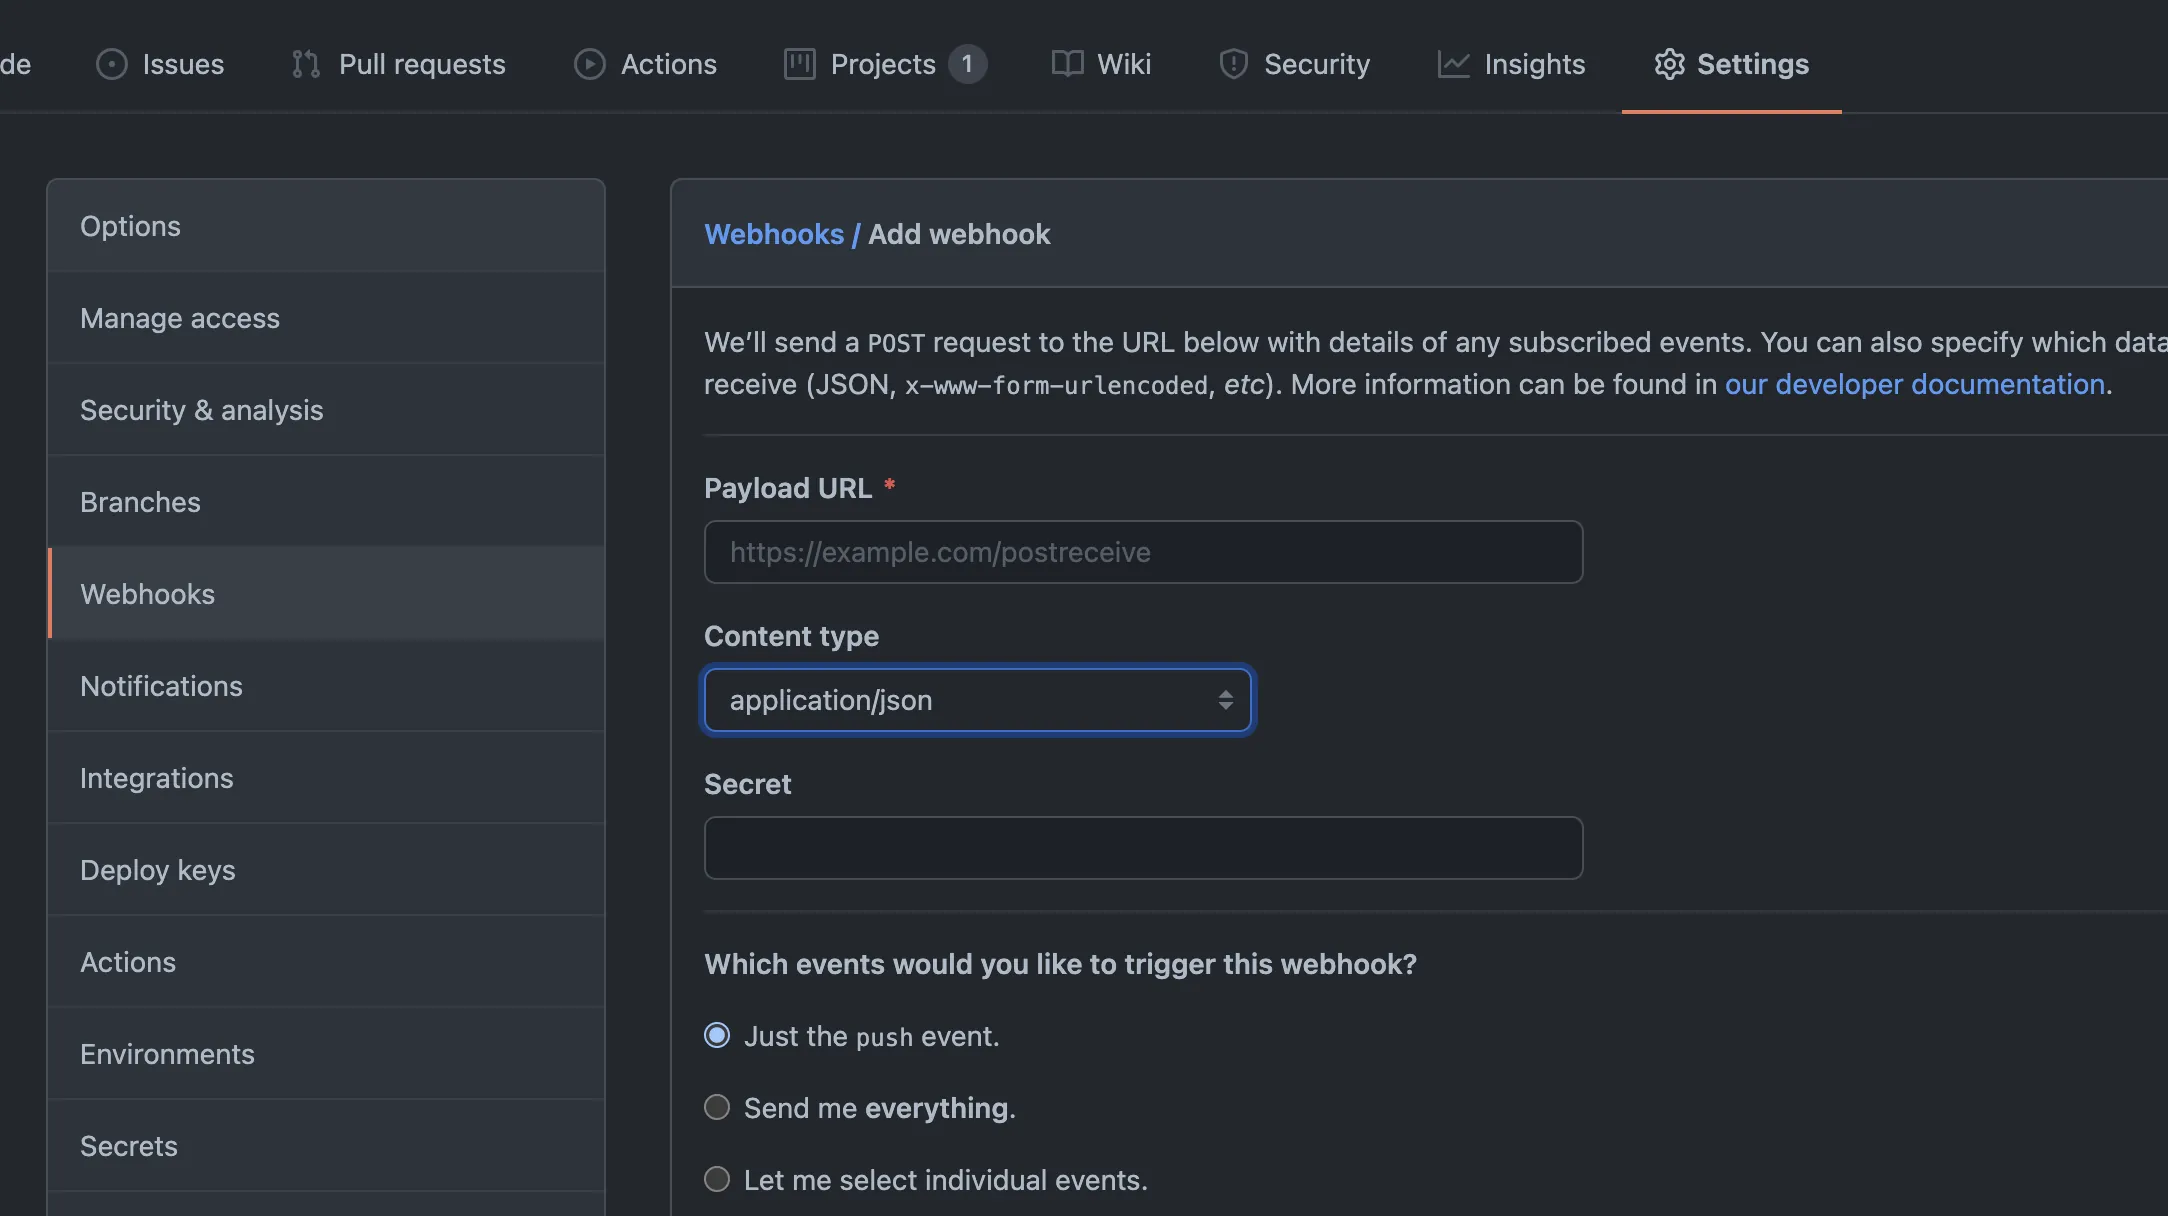Image resolution: width=2168 pixels, height=1216 pixels.
Task: Focus the Secret input field
Action: pyautogui.click(x=1143, y=848)
